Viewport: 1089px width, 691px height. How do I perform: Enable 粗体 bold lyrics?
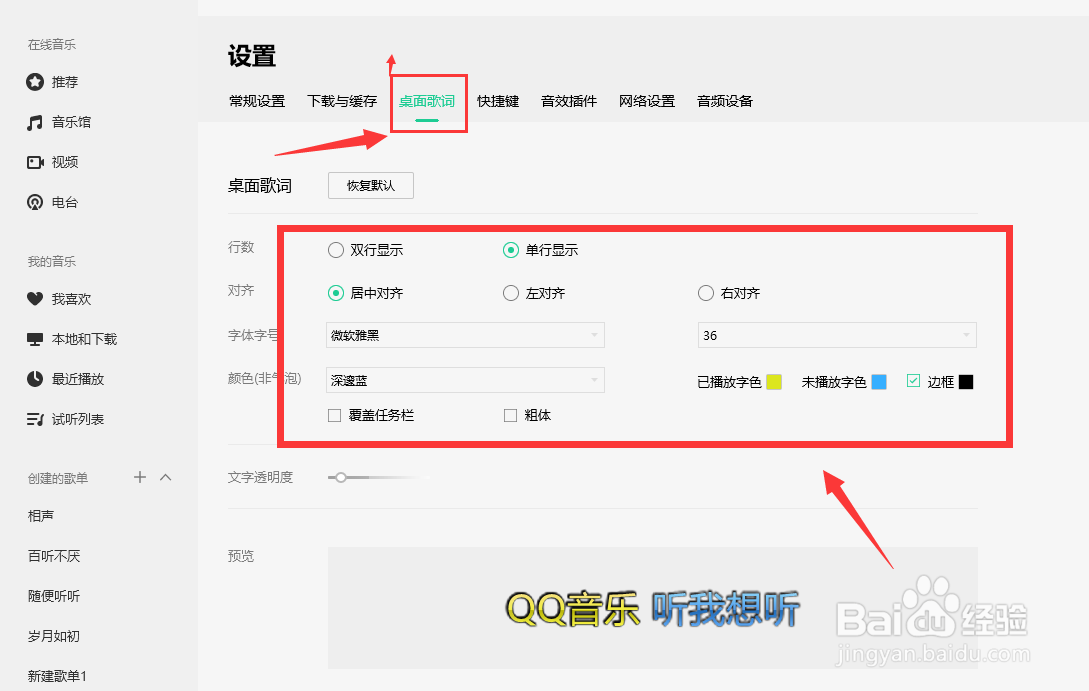coord(510,415)
